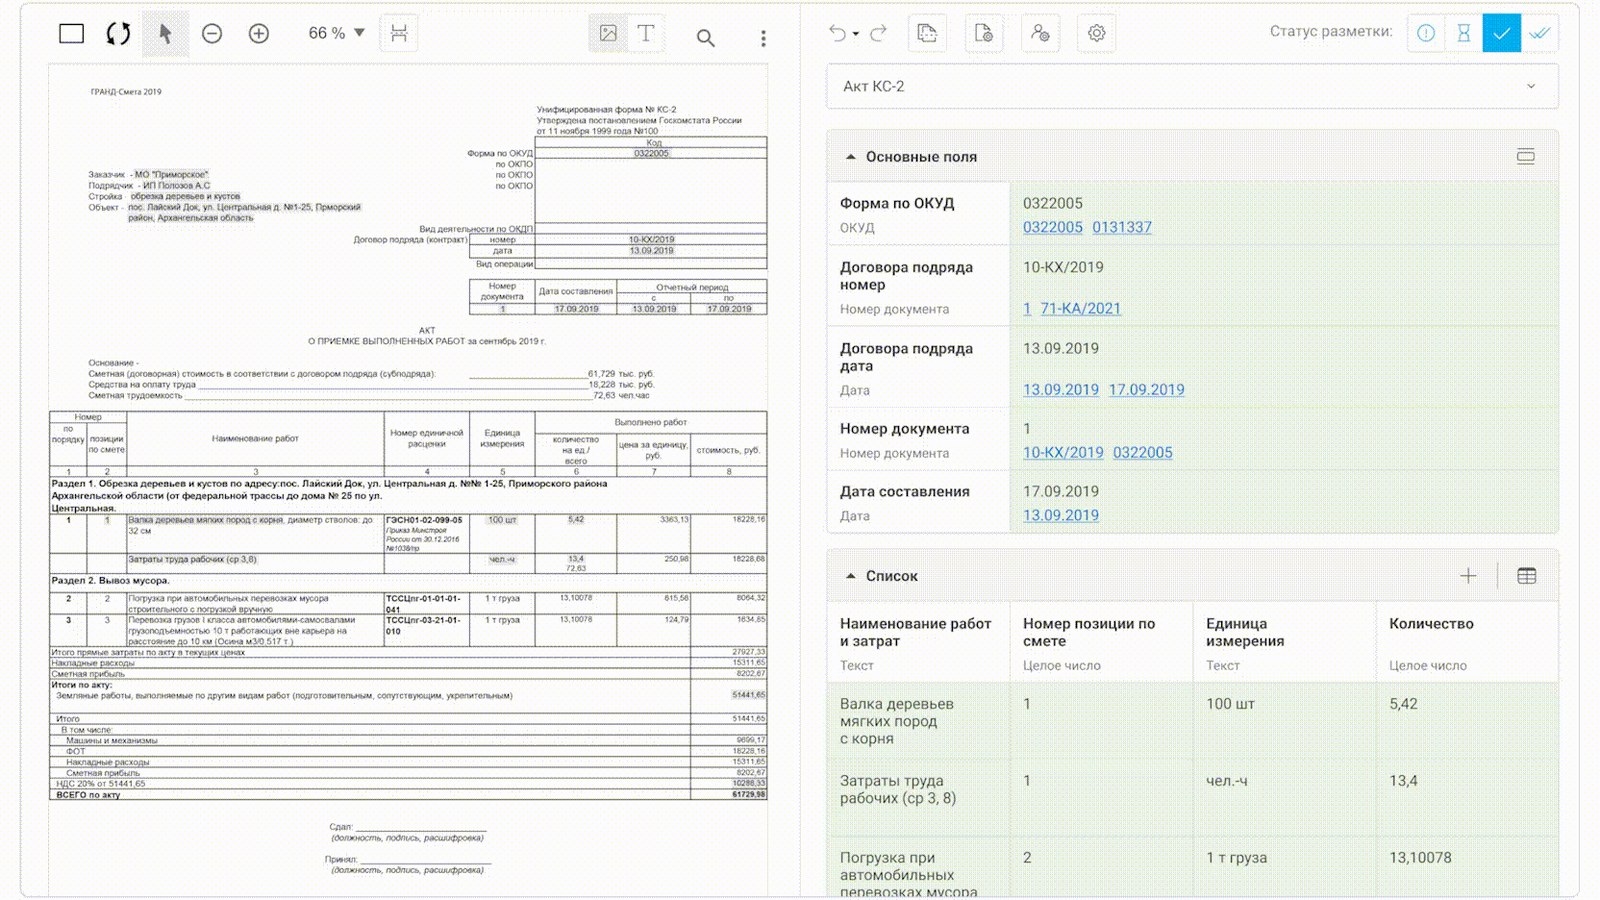Click the fit-to-width page icon
Screen dimensions: 1600x900
pos(399,33)
